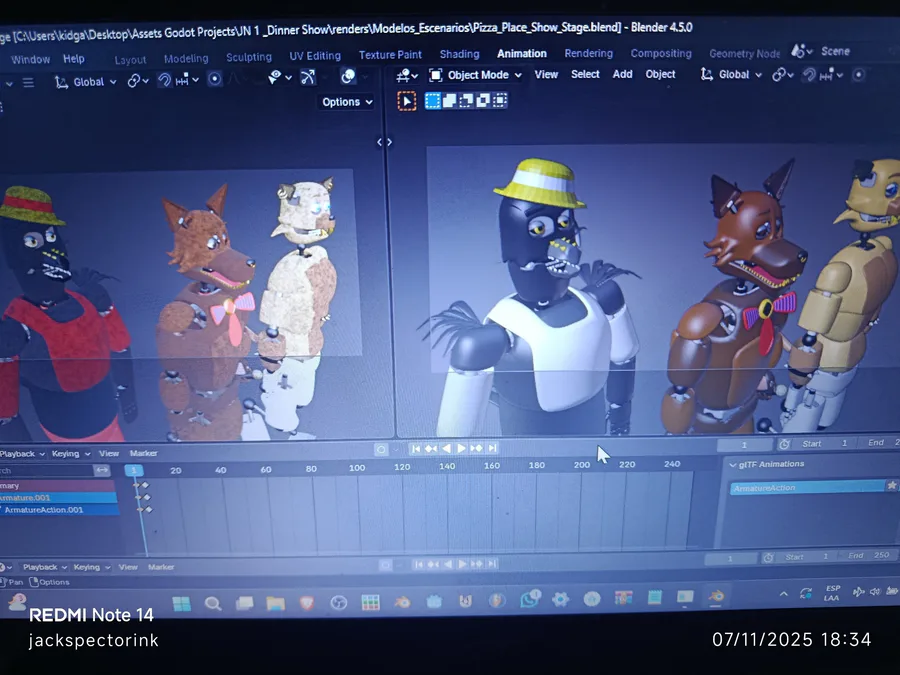This screenshot has height=675, width=900.
Task: Open pivot point dropdown in left viewport
Action: [x=138, y=81]
